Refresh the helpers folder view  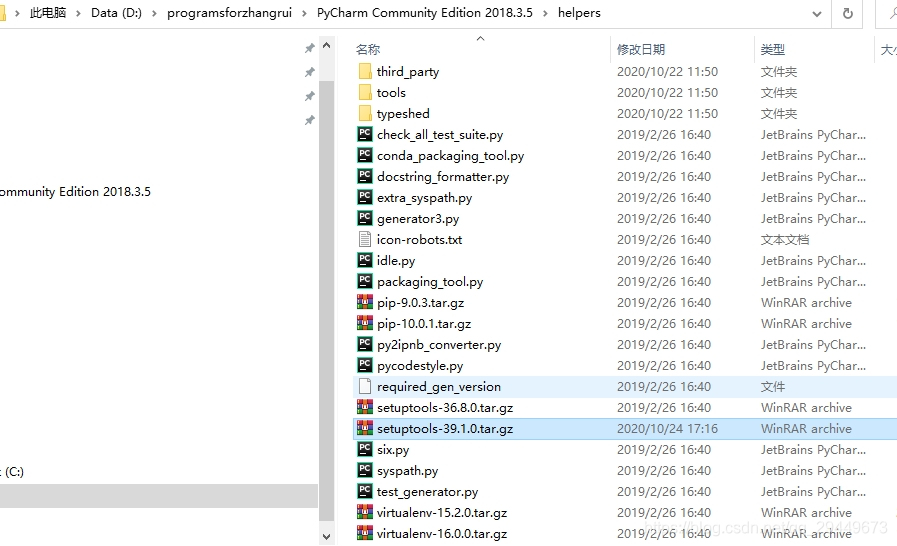point(848,13)
